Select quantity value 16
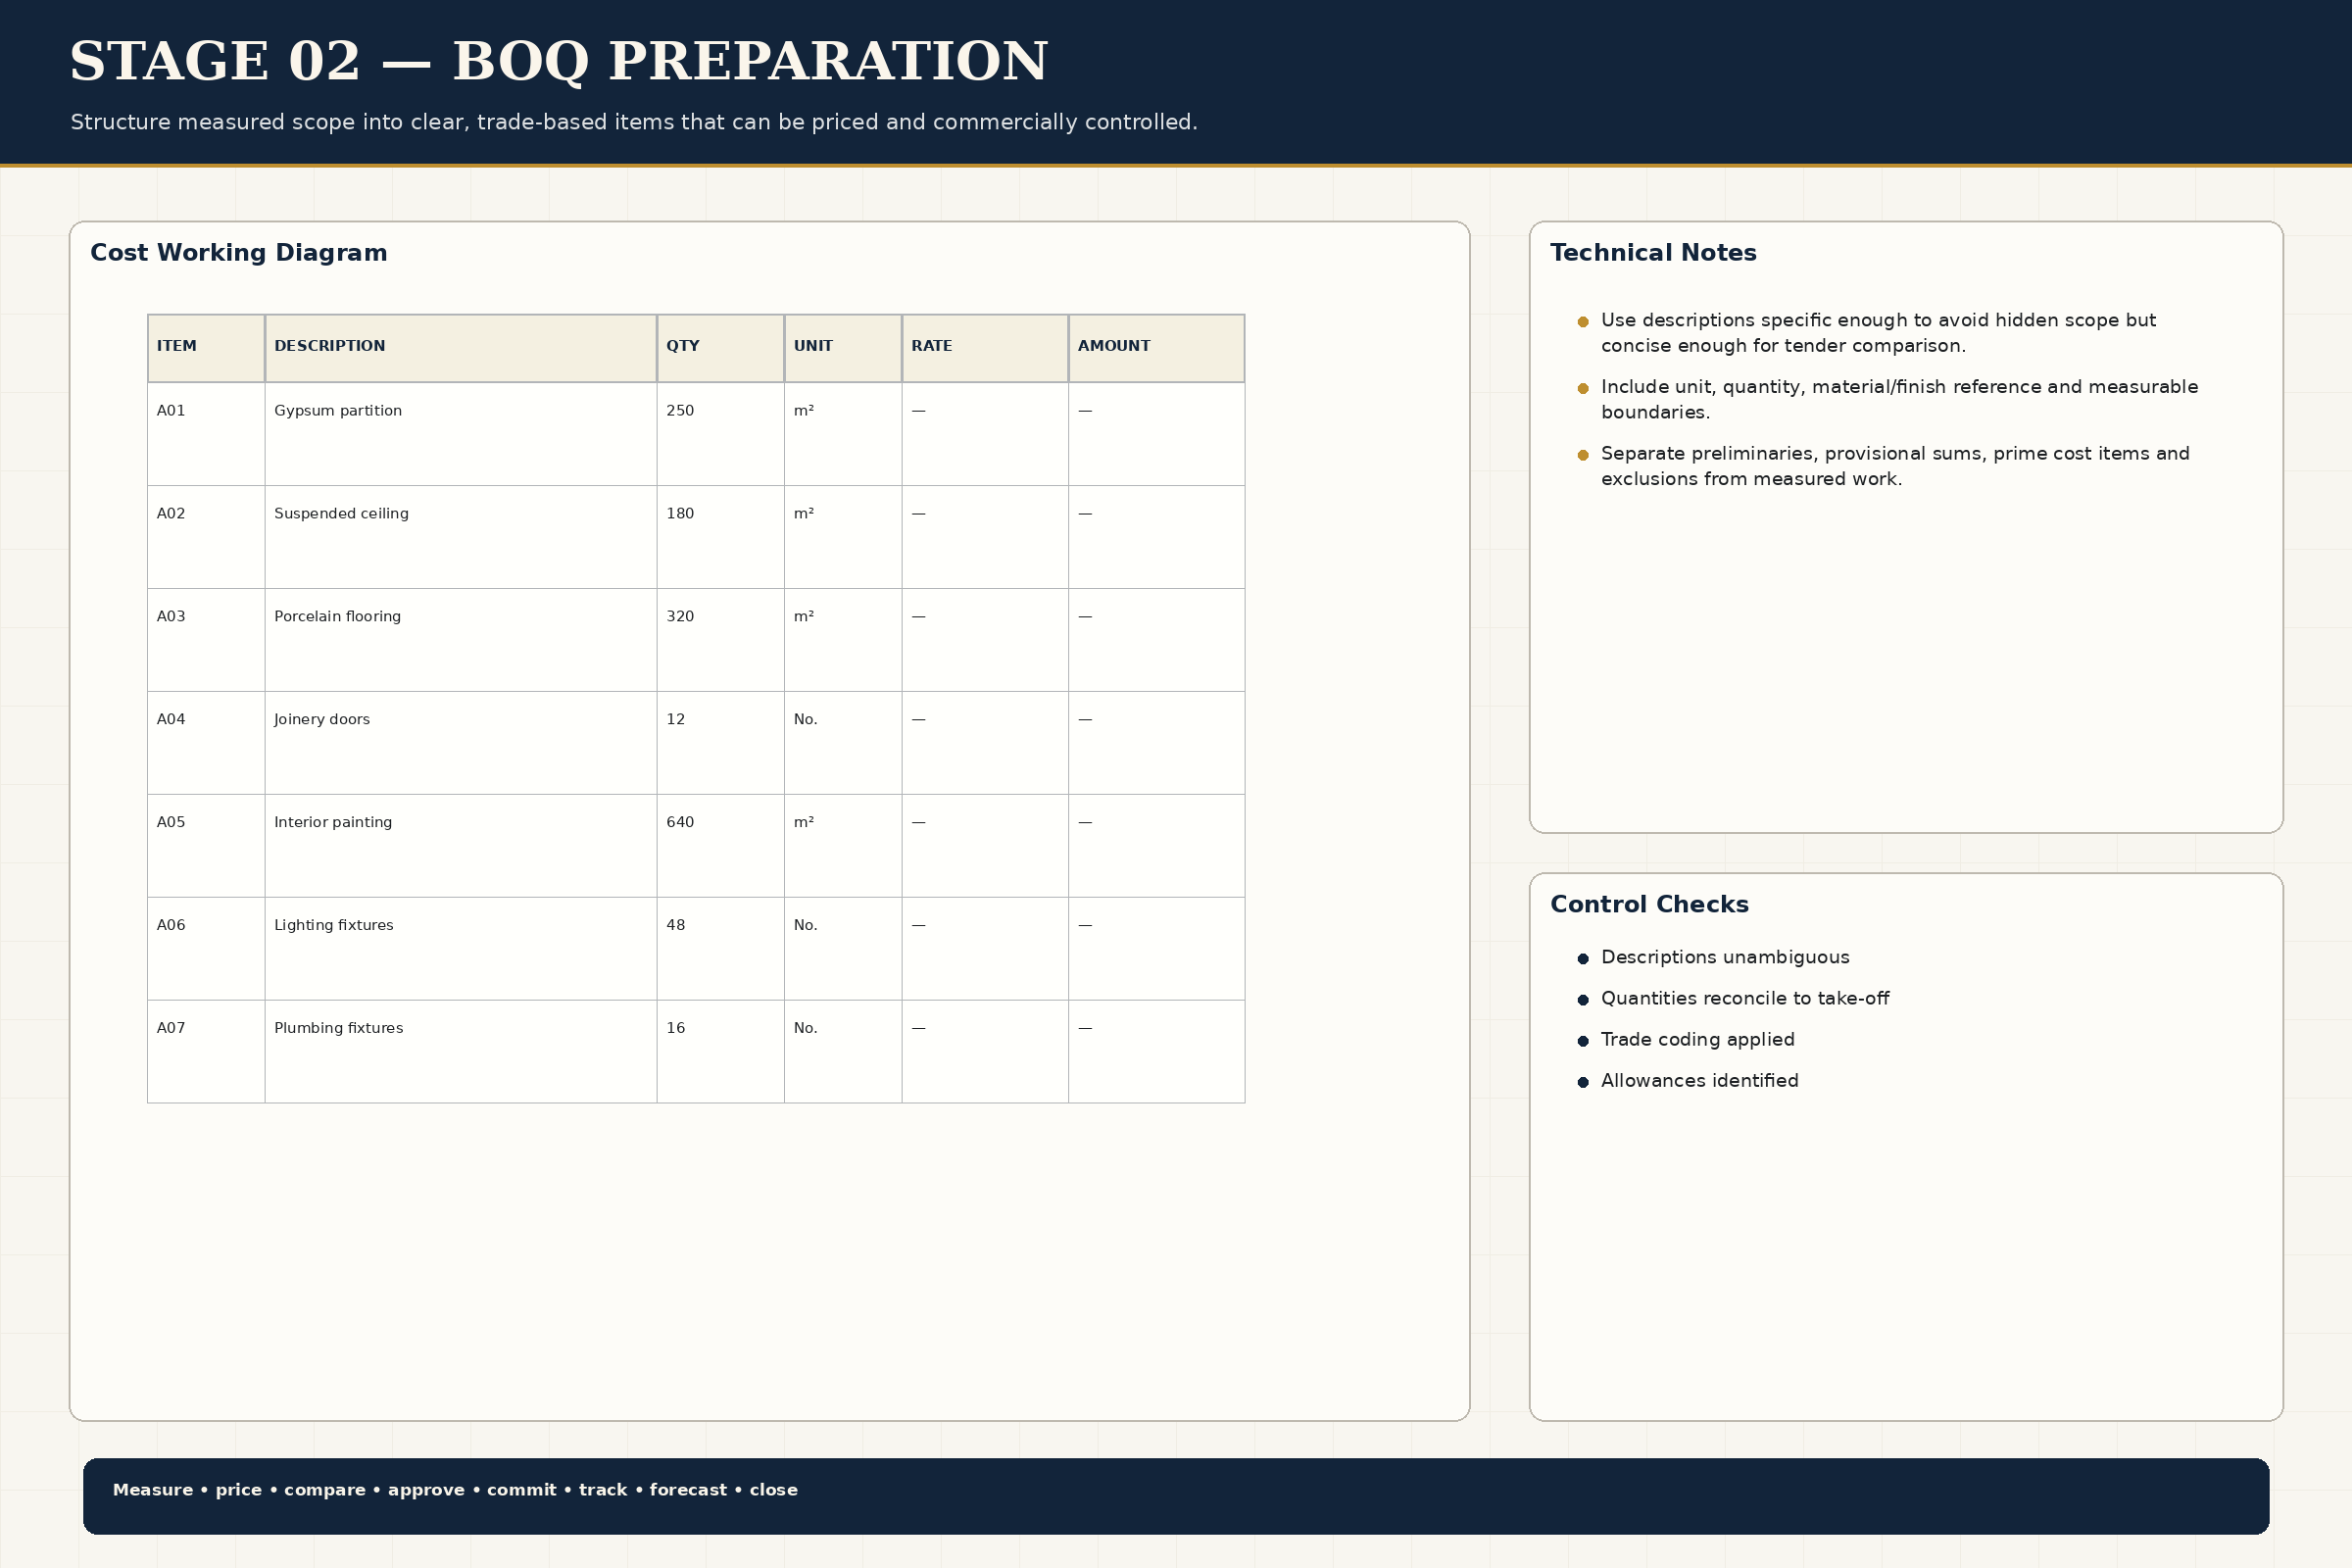This screenshot has width=2352, height=1568. pos(676,1029)
